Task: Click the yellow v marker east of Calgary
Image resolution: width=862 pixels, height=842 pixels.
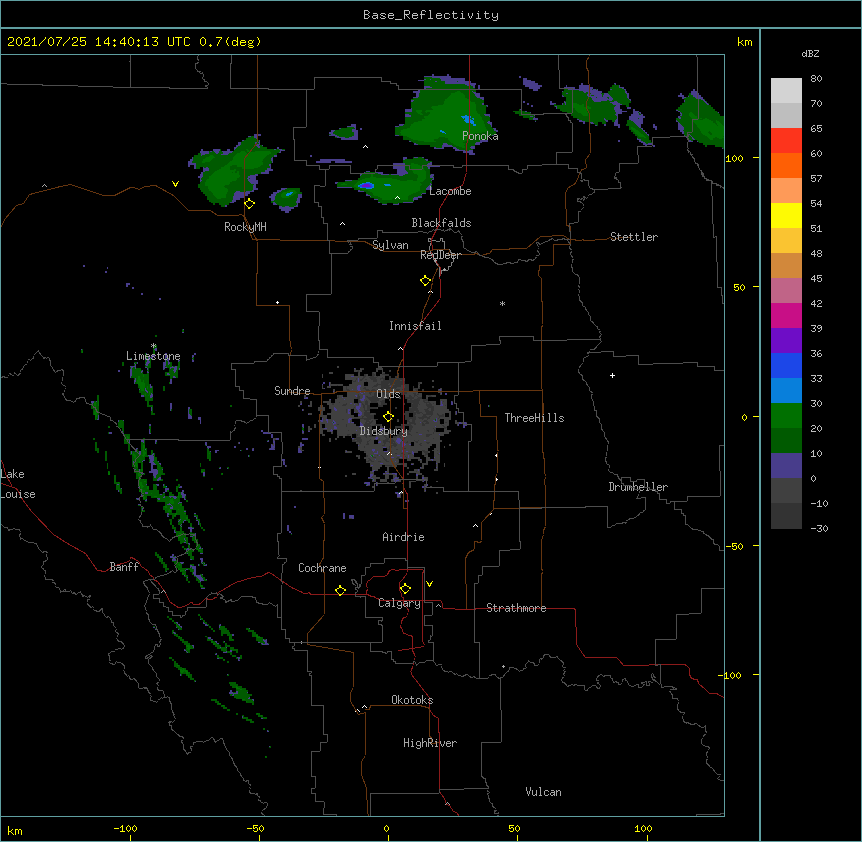Action: point(429,584)
